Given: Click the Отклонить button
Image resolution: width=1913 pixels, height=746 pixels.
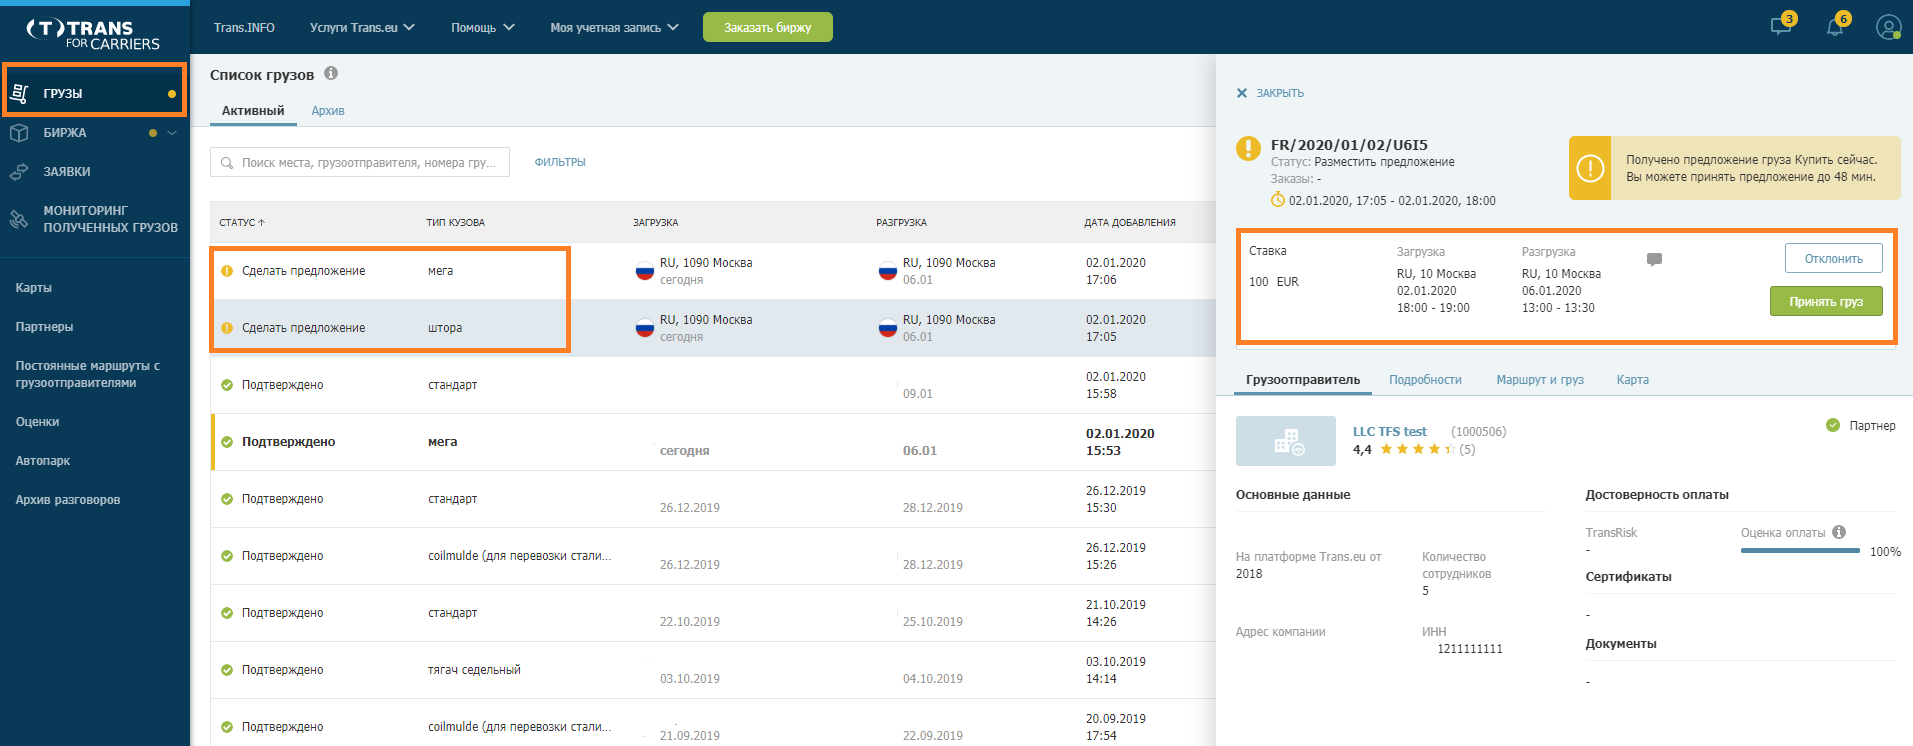Looking at the screenshot, I should [x=1834, y=258].
